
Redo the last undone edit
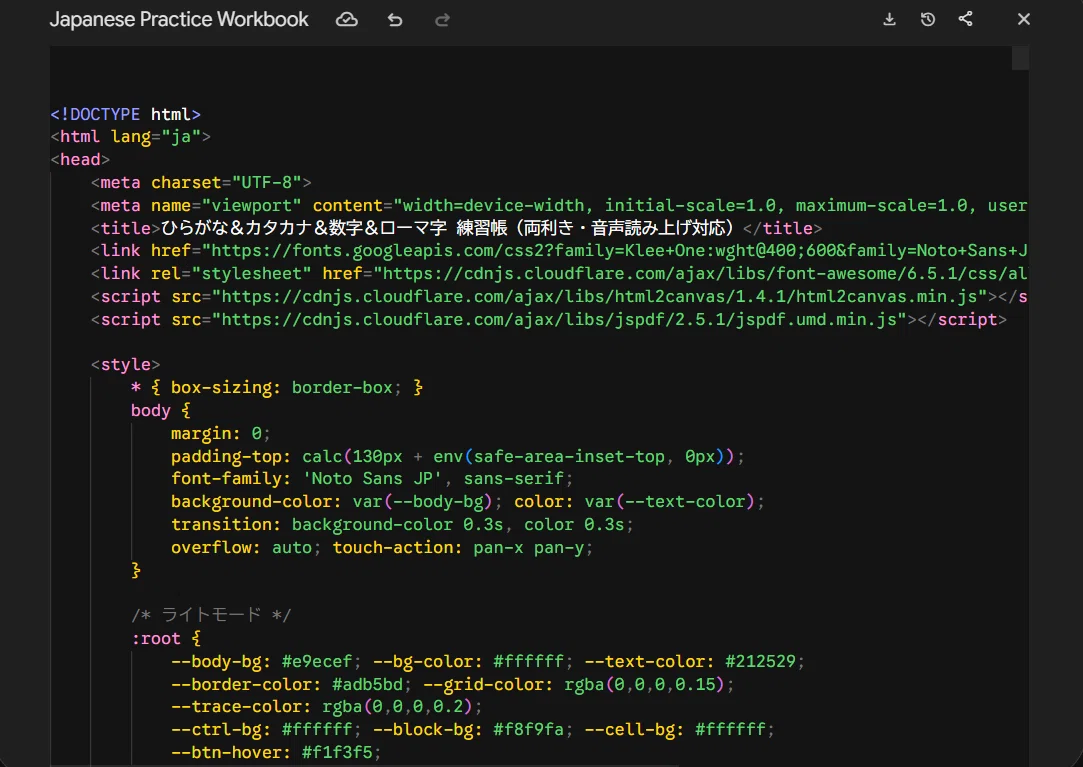(x=443, y=20)
